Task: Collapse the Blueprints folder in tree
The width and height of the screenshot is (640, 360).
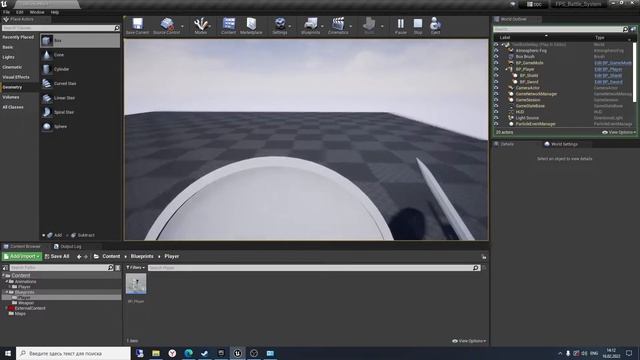Action: 7,292
